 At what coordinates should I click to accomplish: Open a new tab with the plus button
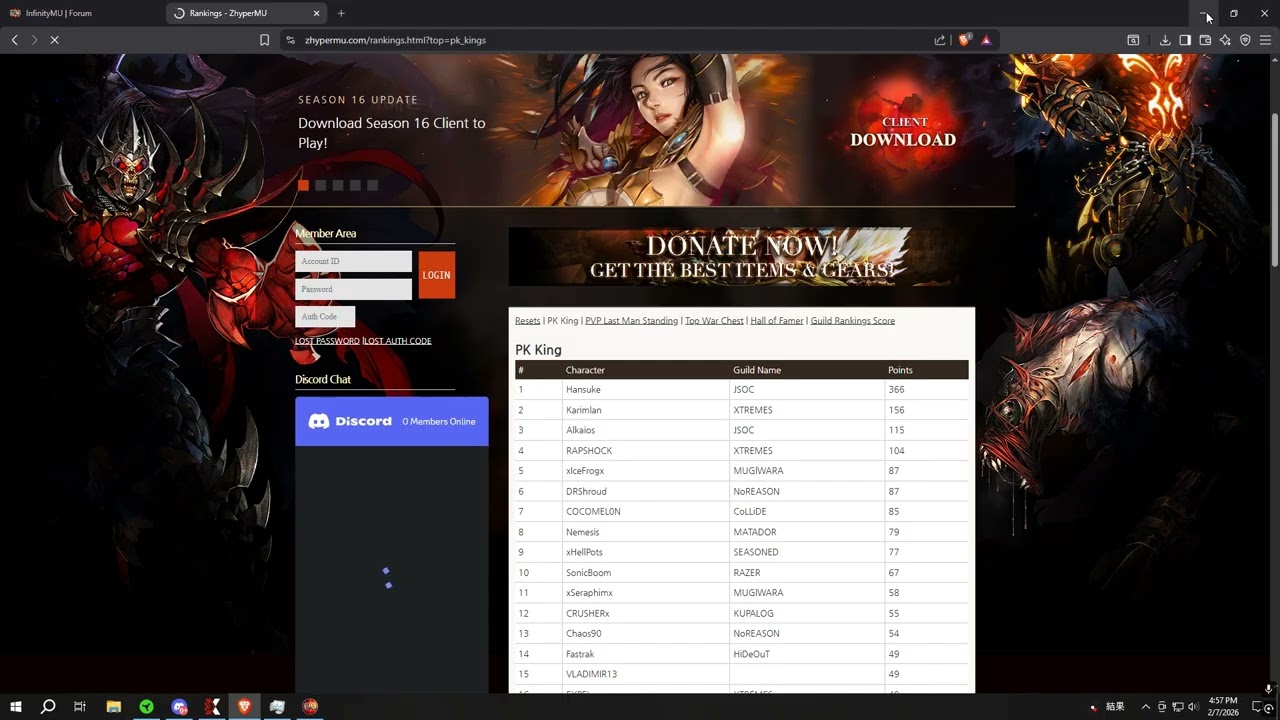[x=341, y=13]
